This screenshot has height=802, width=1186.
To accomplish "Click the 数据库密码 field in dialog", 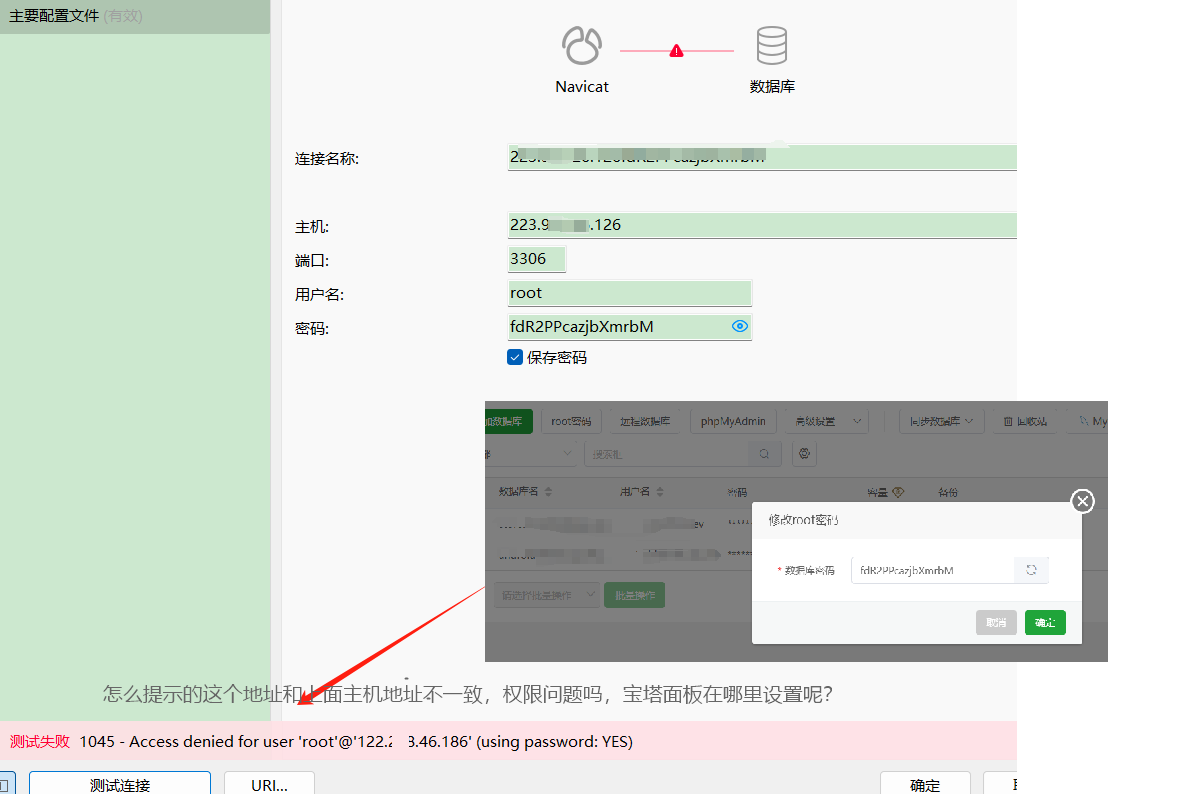I will [x=932, y=570].
